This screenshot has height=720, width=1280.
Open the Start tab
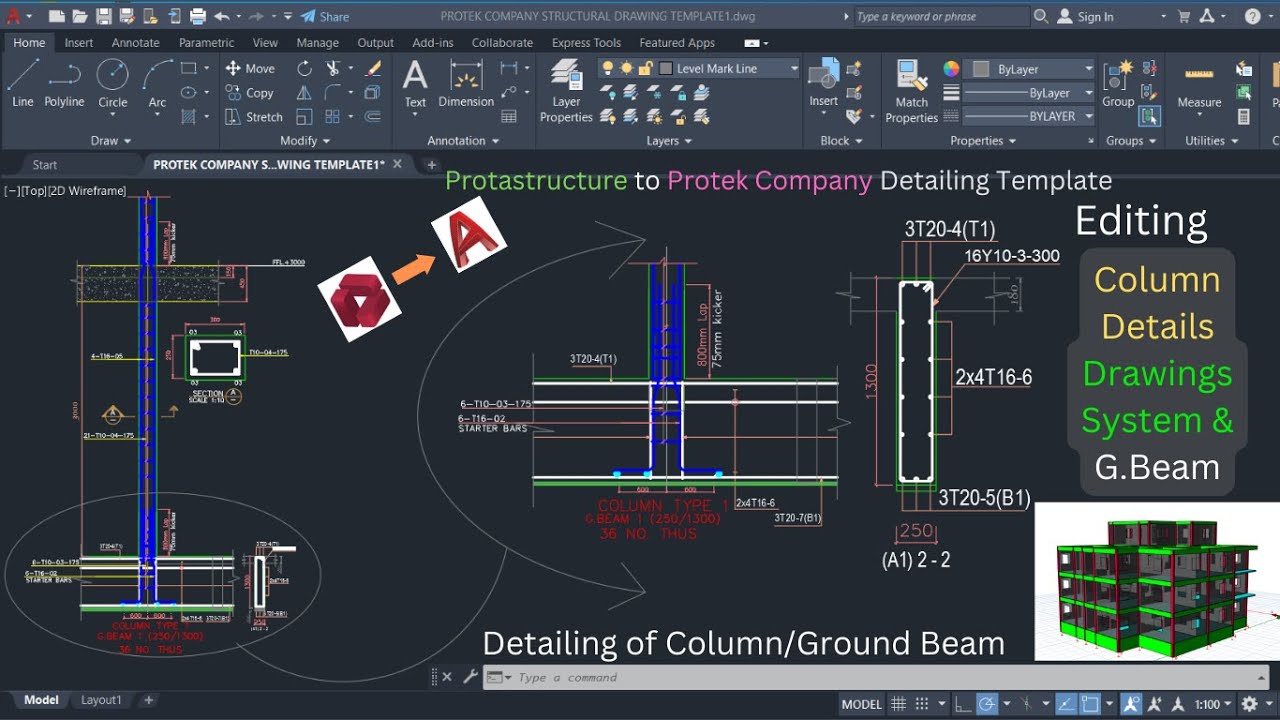click(x=45, y=165)
